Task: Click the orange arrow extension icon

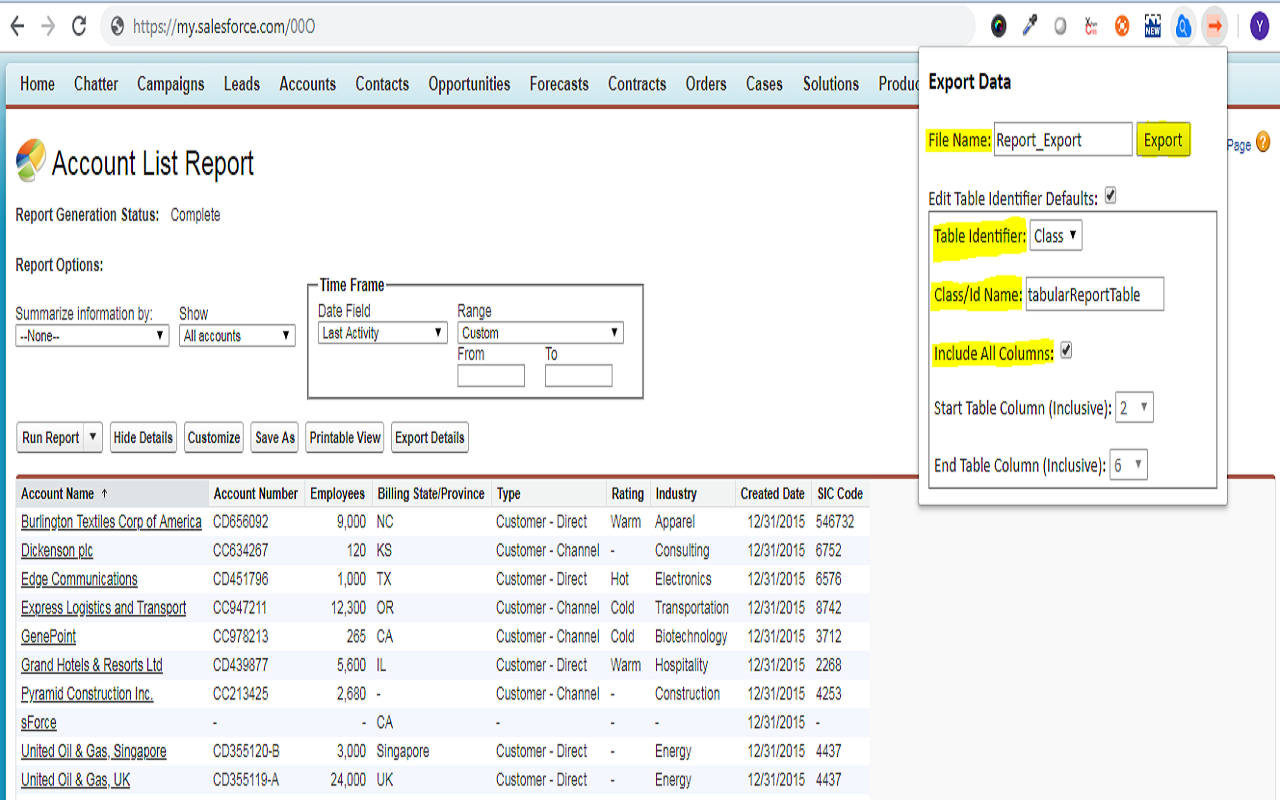Action: [1214, 26]
